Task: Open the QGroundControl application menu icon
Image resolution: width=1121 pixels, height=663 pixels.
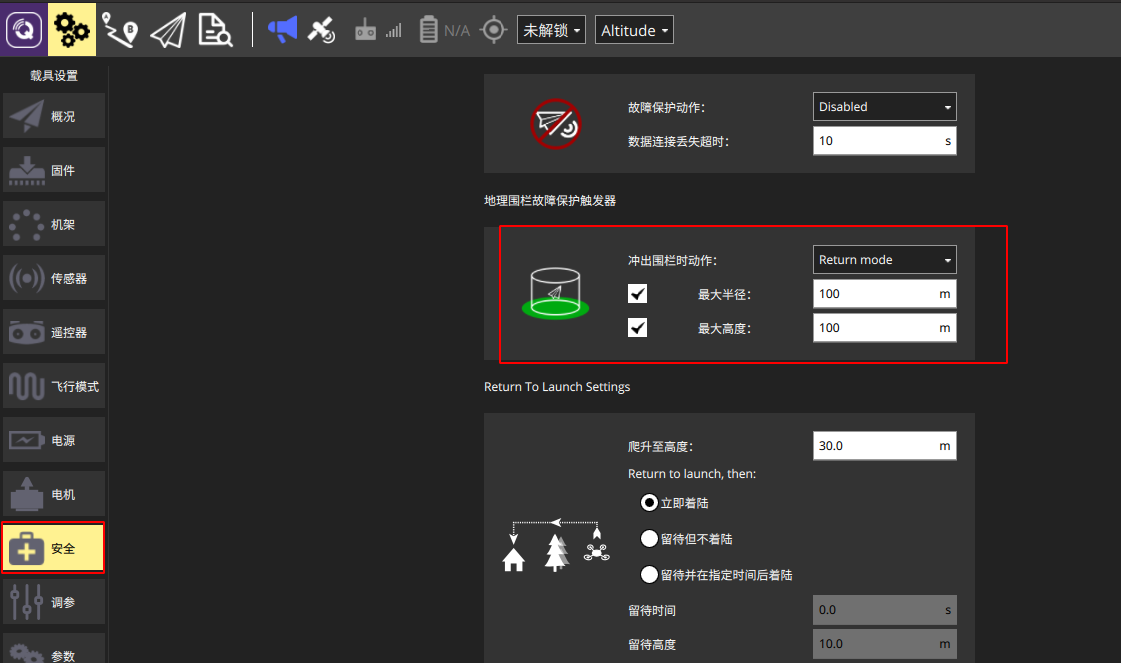Action: pos(24,29)
